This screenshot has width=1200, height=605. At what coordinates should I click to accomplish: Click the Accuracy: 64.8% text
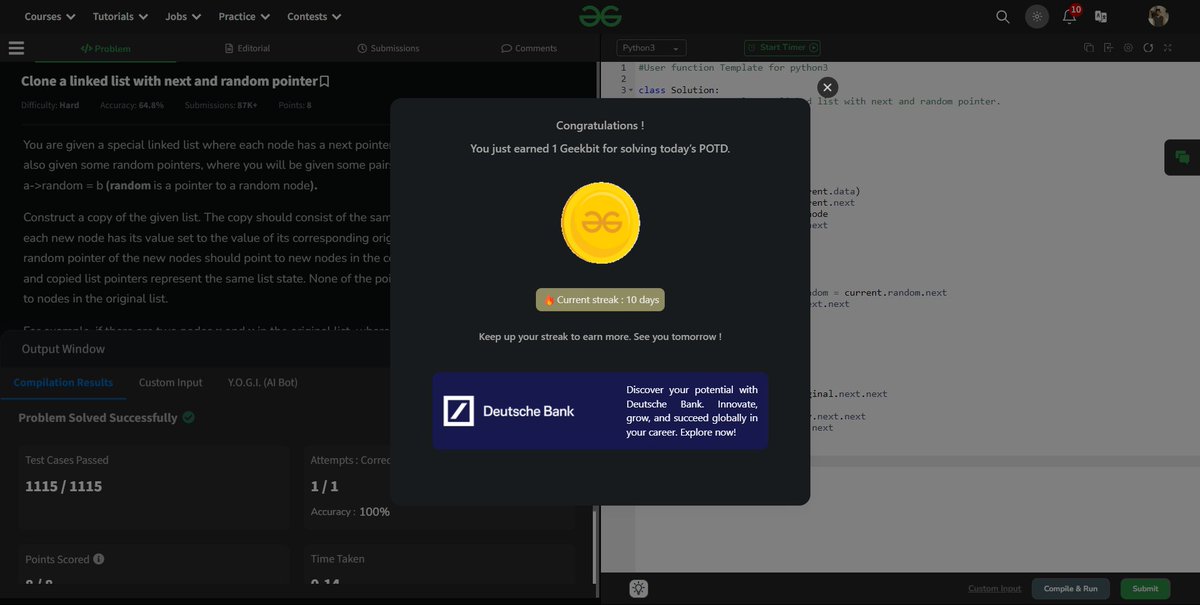pos(131,105)
